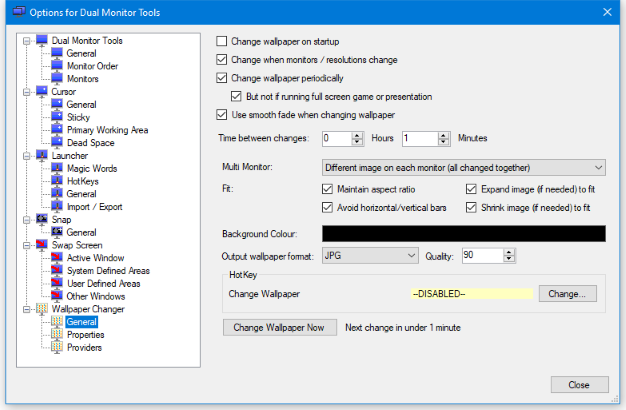This screenshot has width=626, height=410.
Task: Select Monitor Order in the tree
Action: point(92,66)
